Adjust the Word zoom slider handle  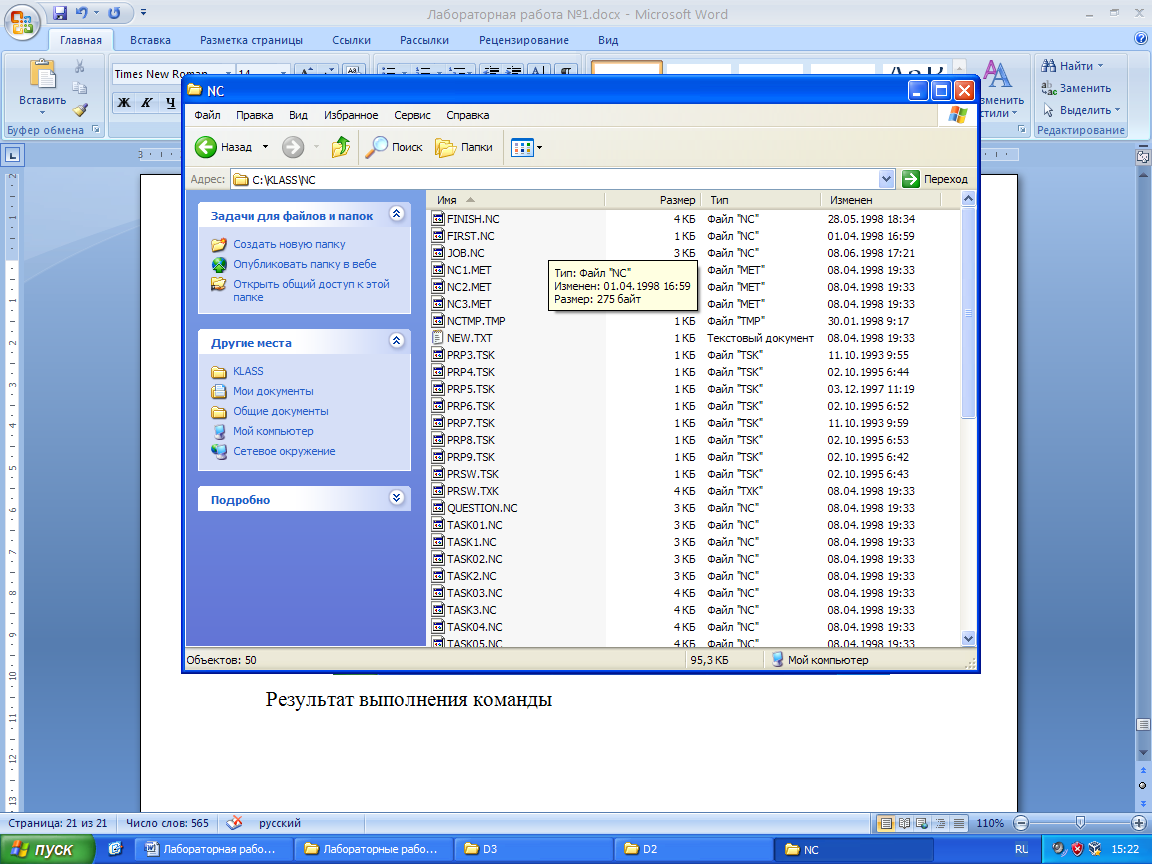click(1080, 823)
